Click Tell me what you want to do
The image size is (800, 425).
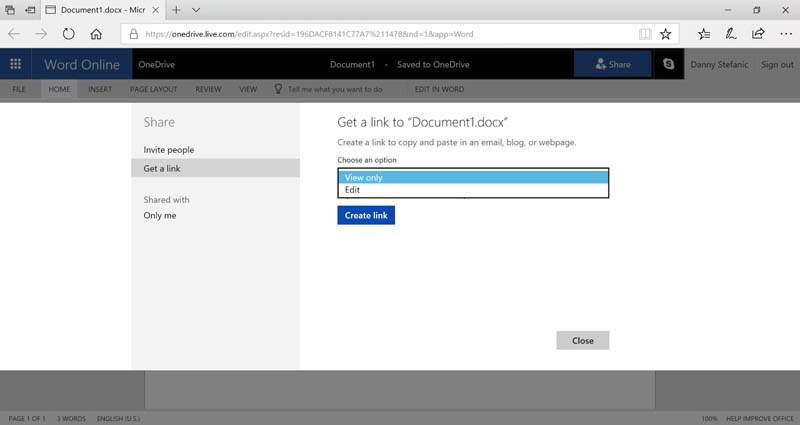(335, 89)
